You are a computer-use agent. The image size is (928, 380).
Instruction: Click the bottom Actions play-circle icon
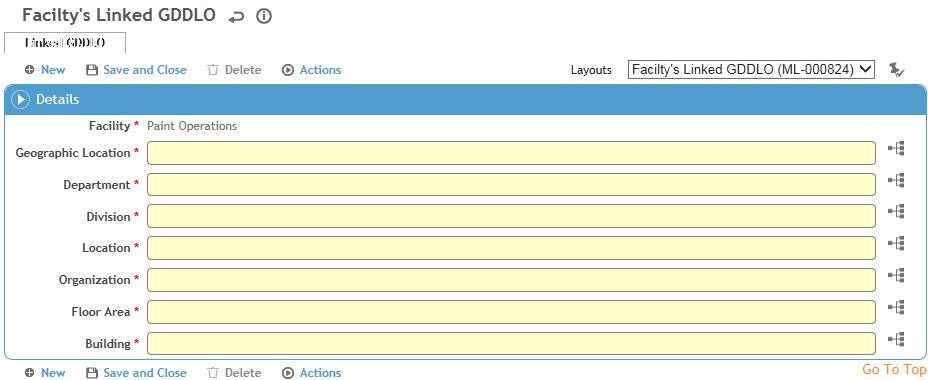pyautogui.click(x=288, y=373)
